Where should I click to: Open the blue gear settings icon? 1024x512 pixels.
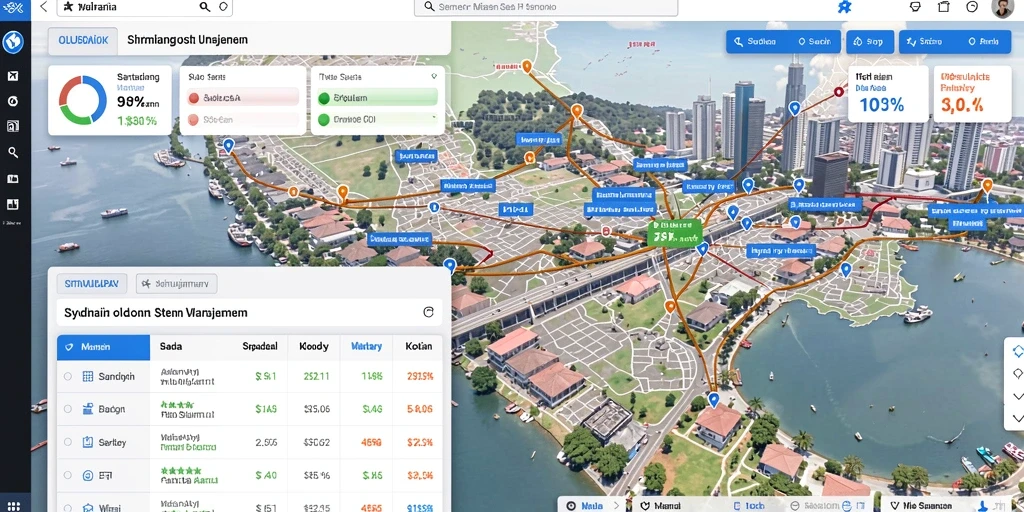coord(844,7)
